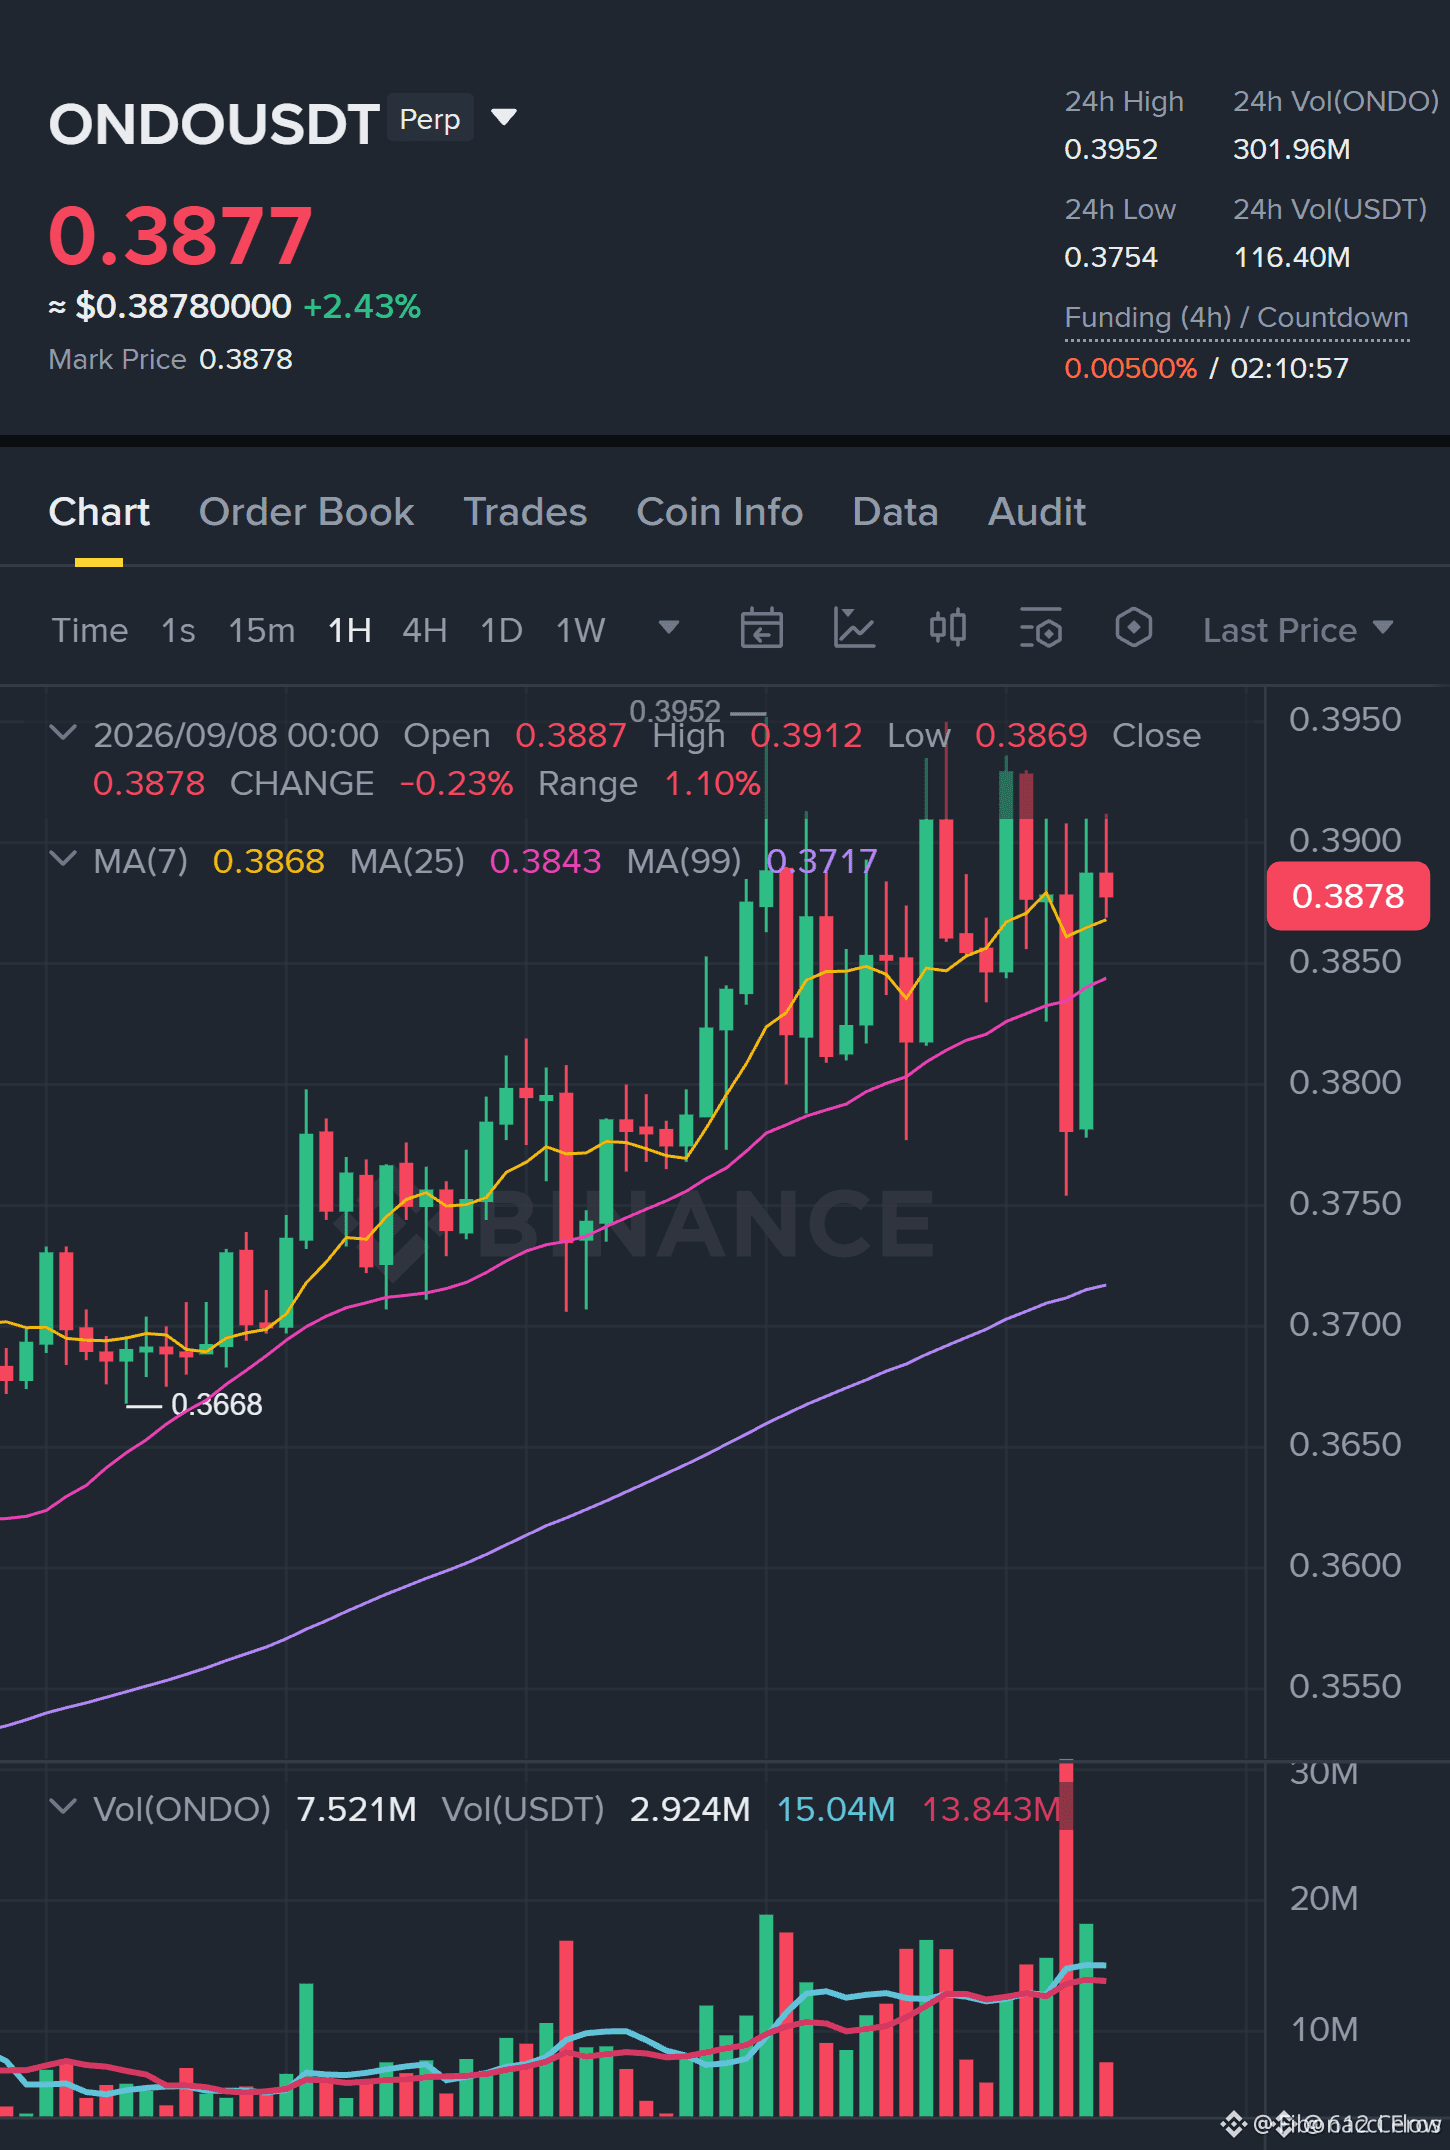Open the hexagon chart preferences icon
The height and width of the screenshot is (2150, 1450).
tap(1134, 629)
